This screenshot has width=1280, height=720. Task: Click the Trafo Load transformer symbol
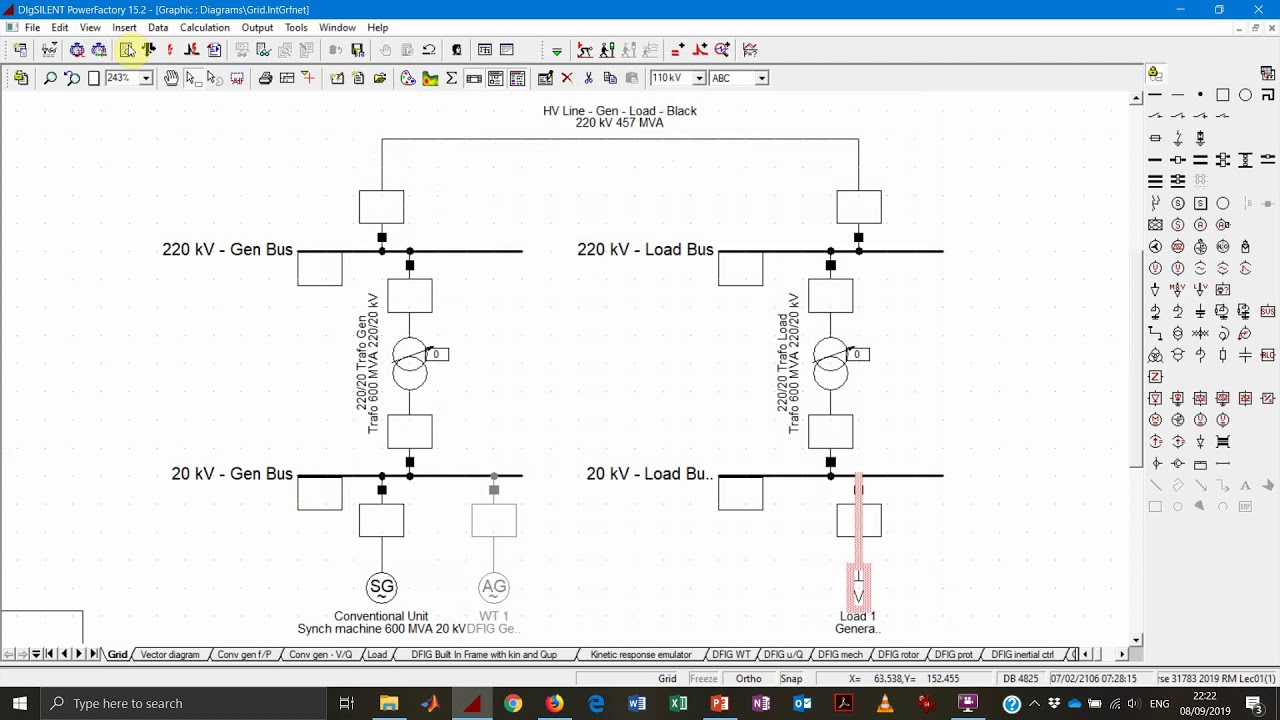pyautogui.click(x=831, y=363)
